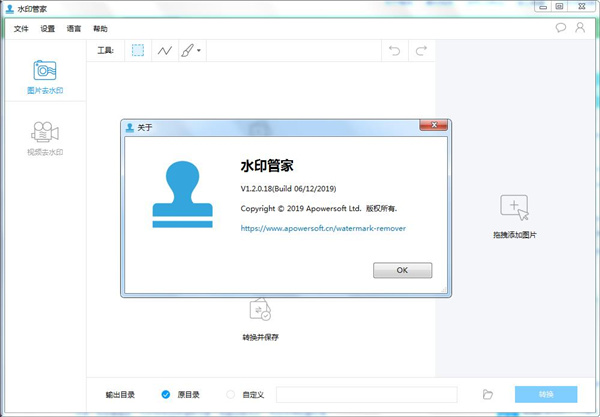Select the polygon line selection tool

(x=164, y=50)
